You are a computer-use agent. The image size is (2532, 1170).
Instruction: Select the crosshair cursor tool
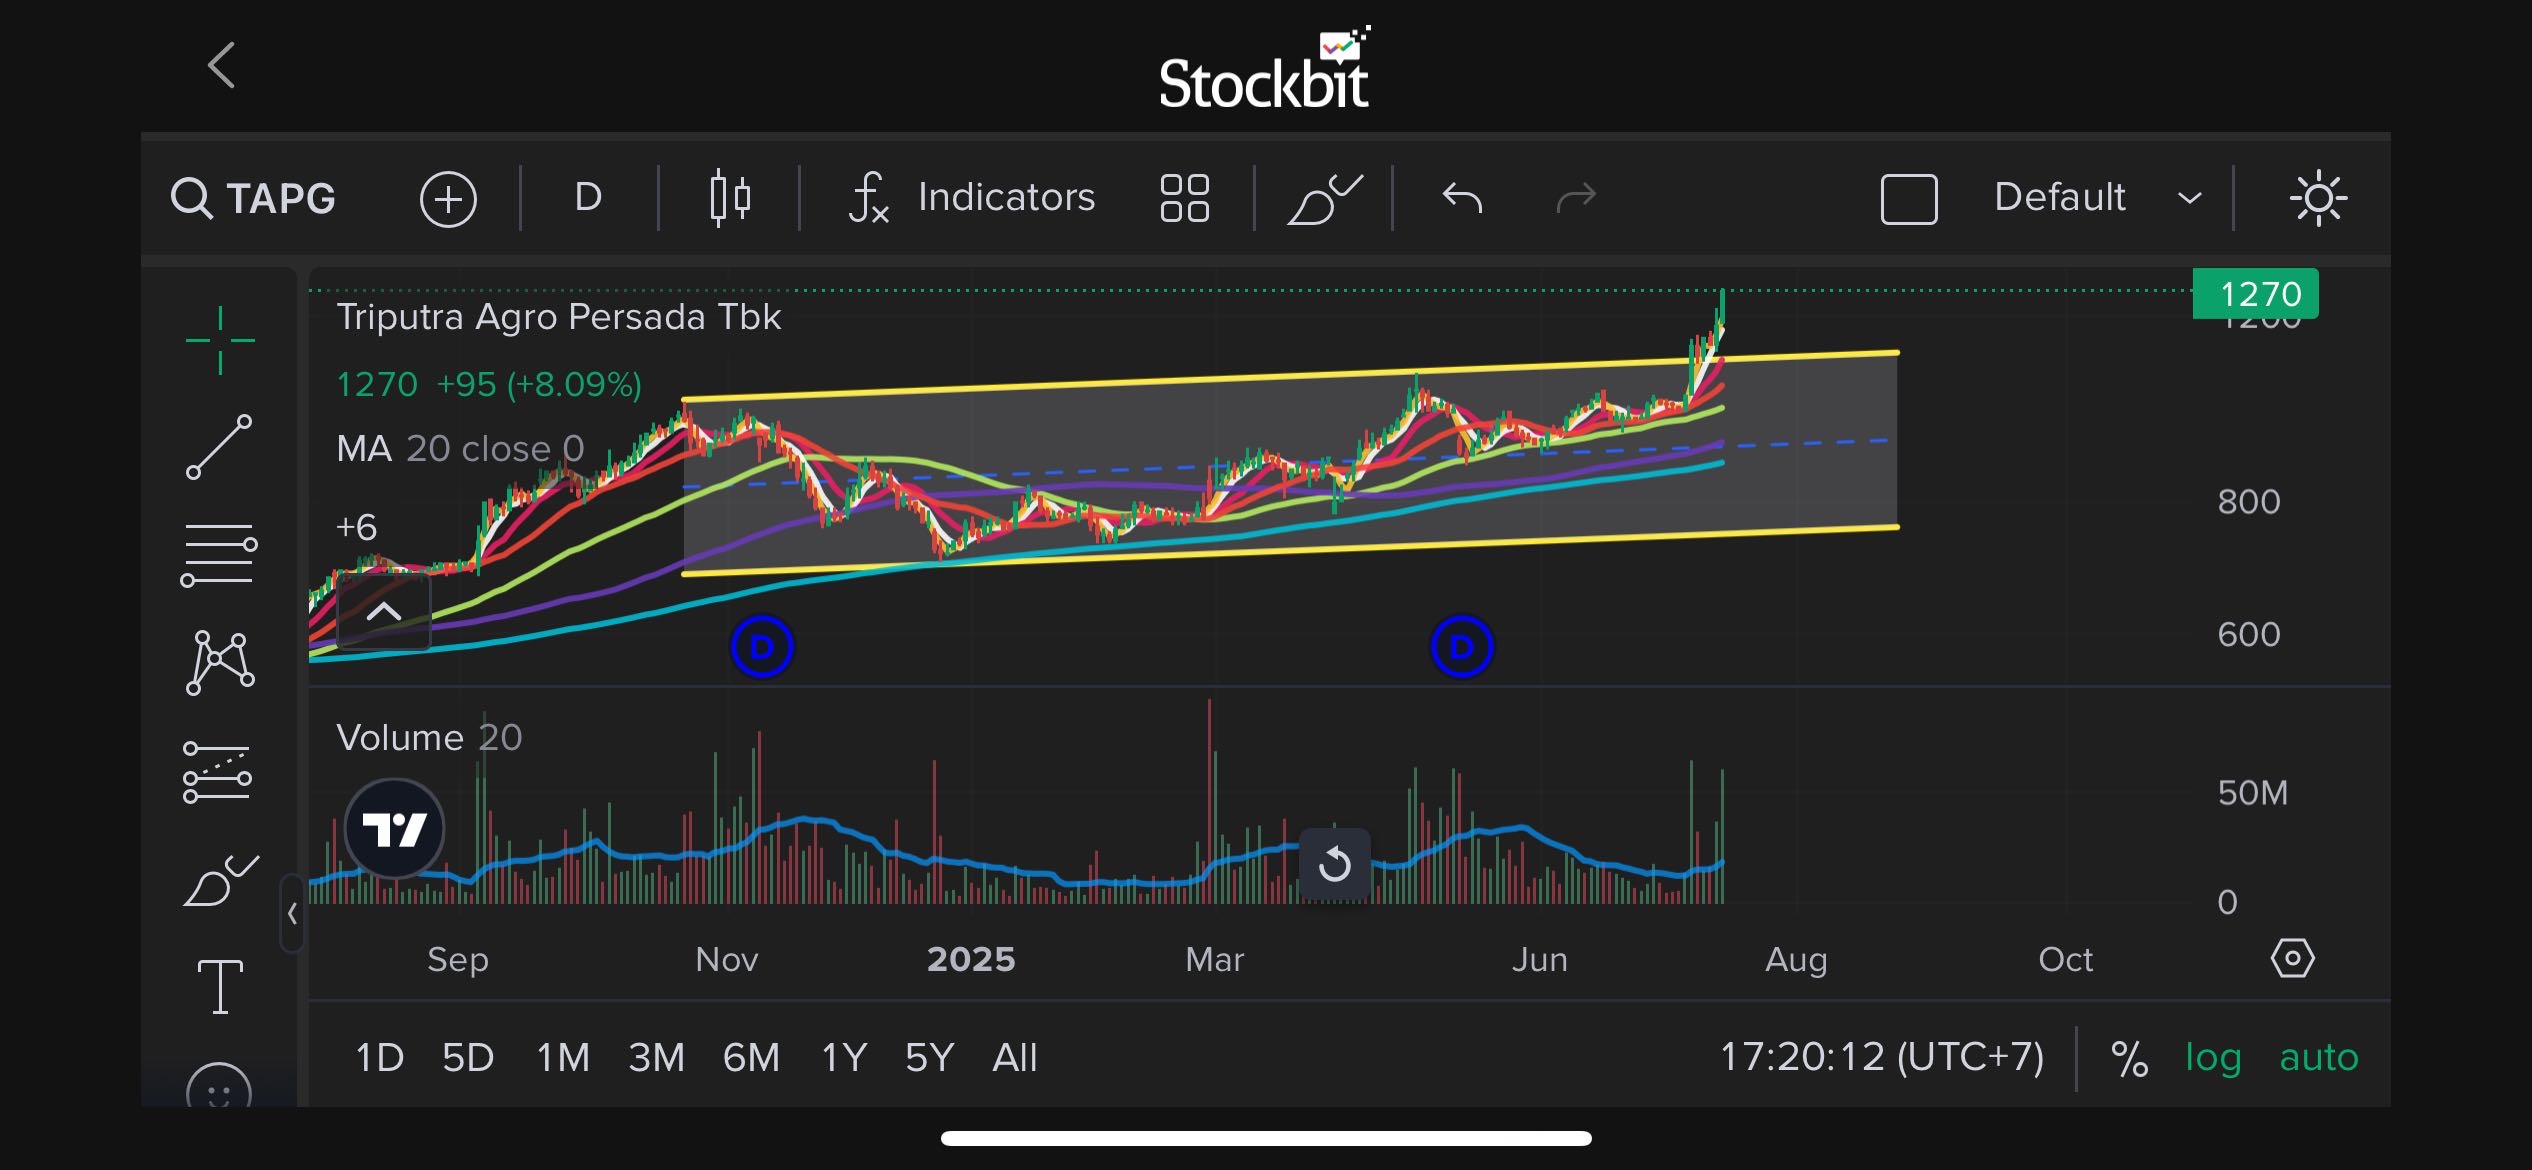coord(220,340)
